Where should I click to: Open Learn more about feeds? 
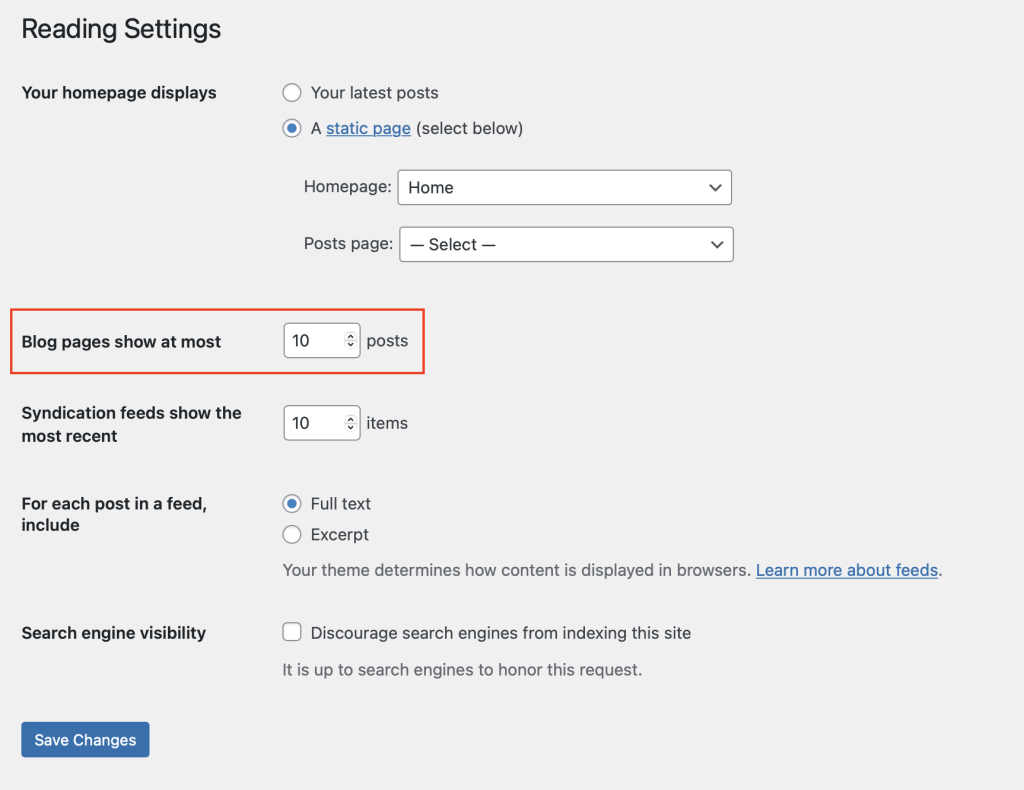pyautogui.click(x=846, y=570)
